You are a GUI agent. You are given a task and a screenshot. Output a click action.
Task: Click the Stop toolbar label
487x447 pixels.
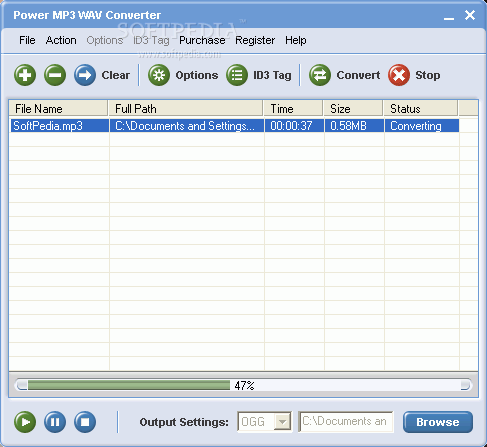point(428,75)
